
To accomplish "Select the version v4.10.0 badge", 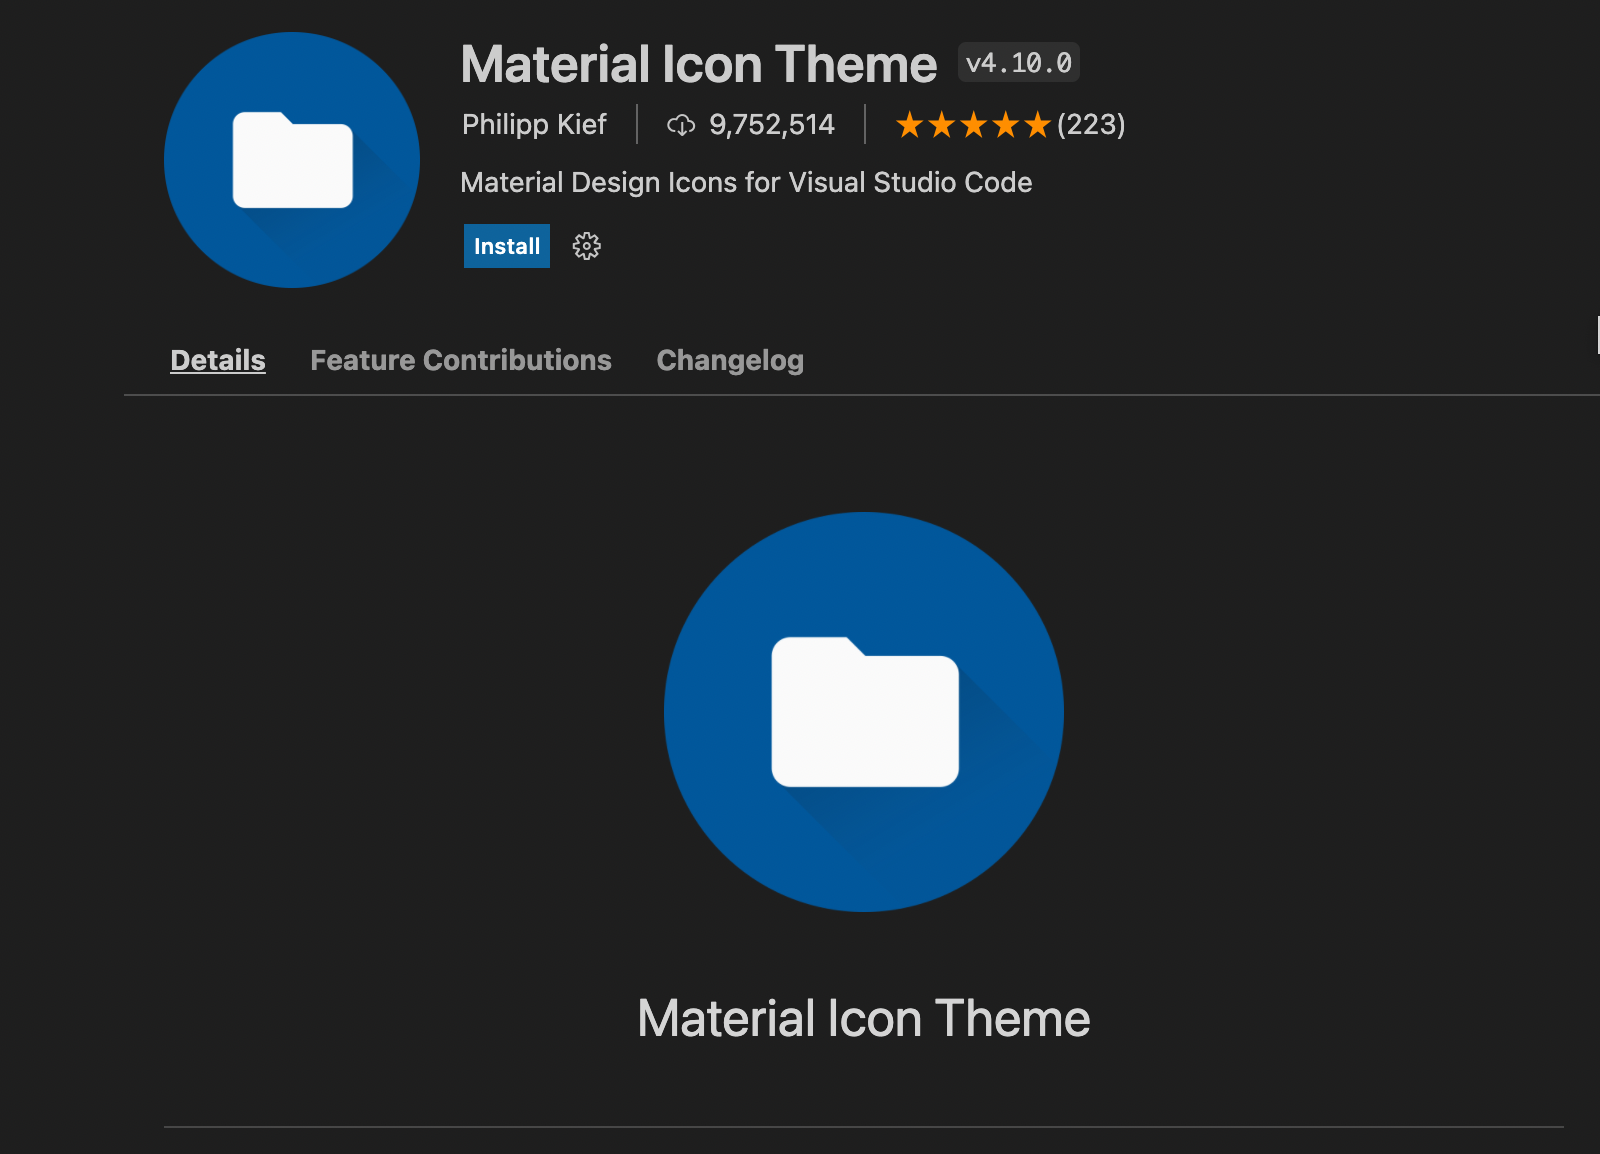I will click(x=1019, y=63).
